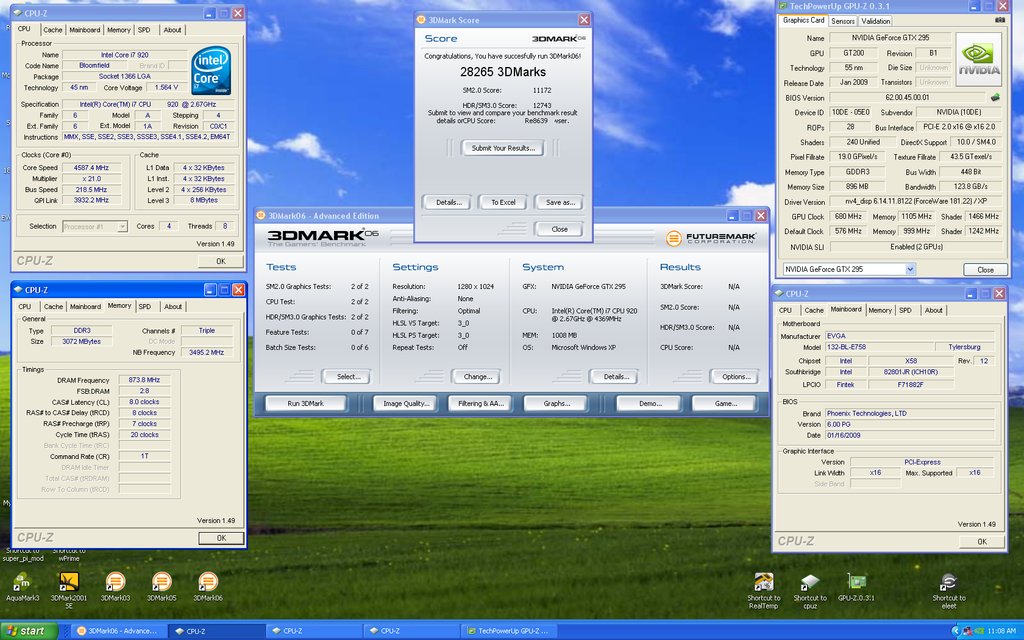Click the network tray icon beside the NVIDIA icon

point(969,631)
